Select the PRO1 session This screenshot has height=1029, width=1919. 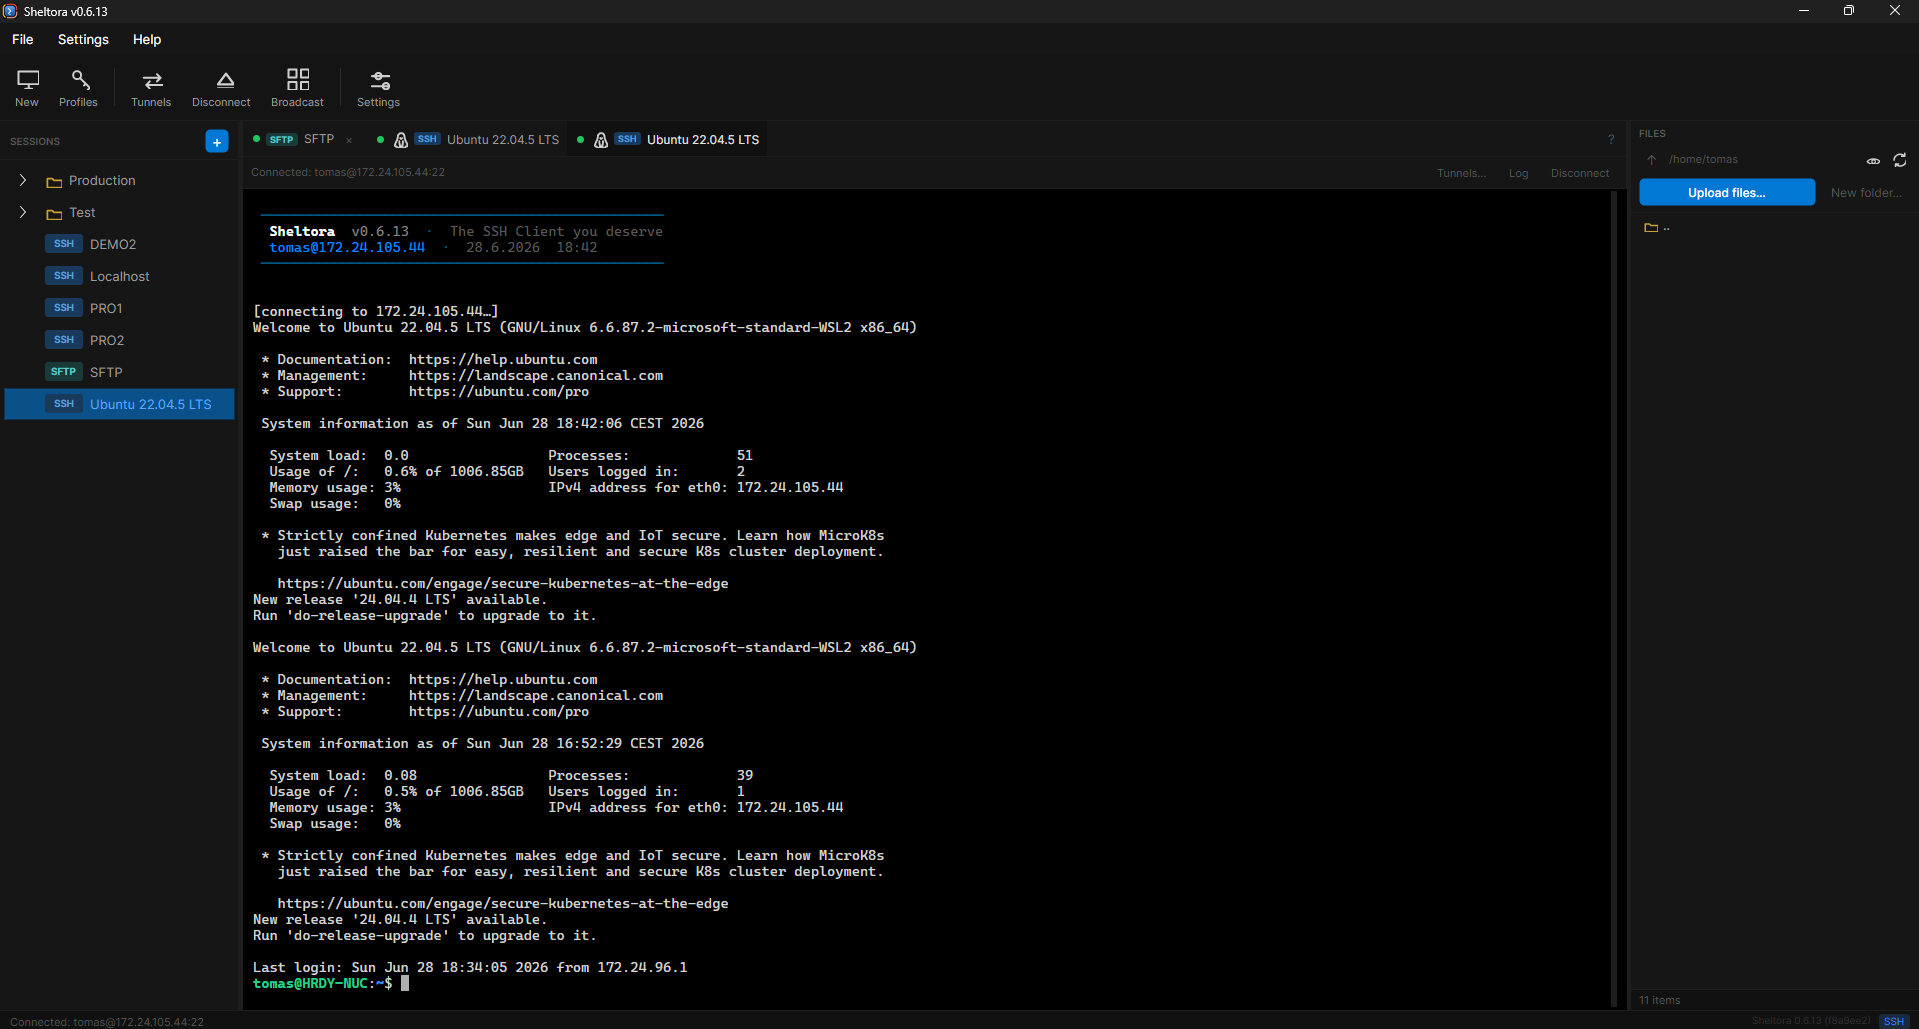click(120, 308)
